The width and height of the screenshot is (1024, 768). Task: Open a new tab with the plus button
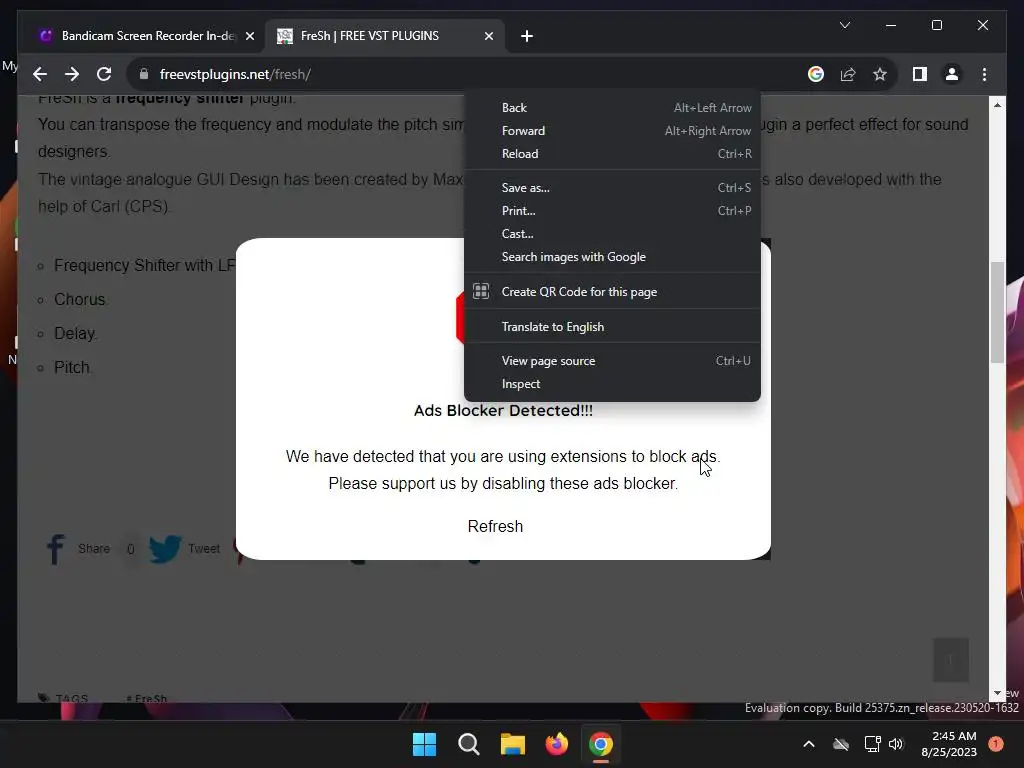coord(527,36)
